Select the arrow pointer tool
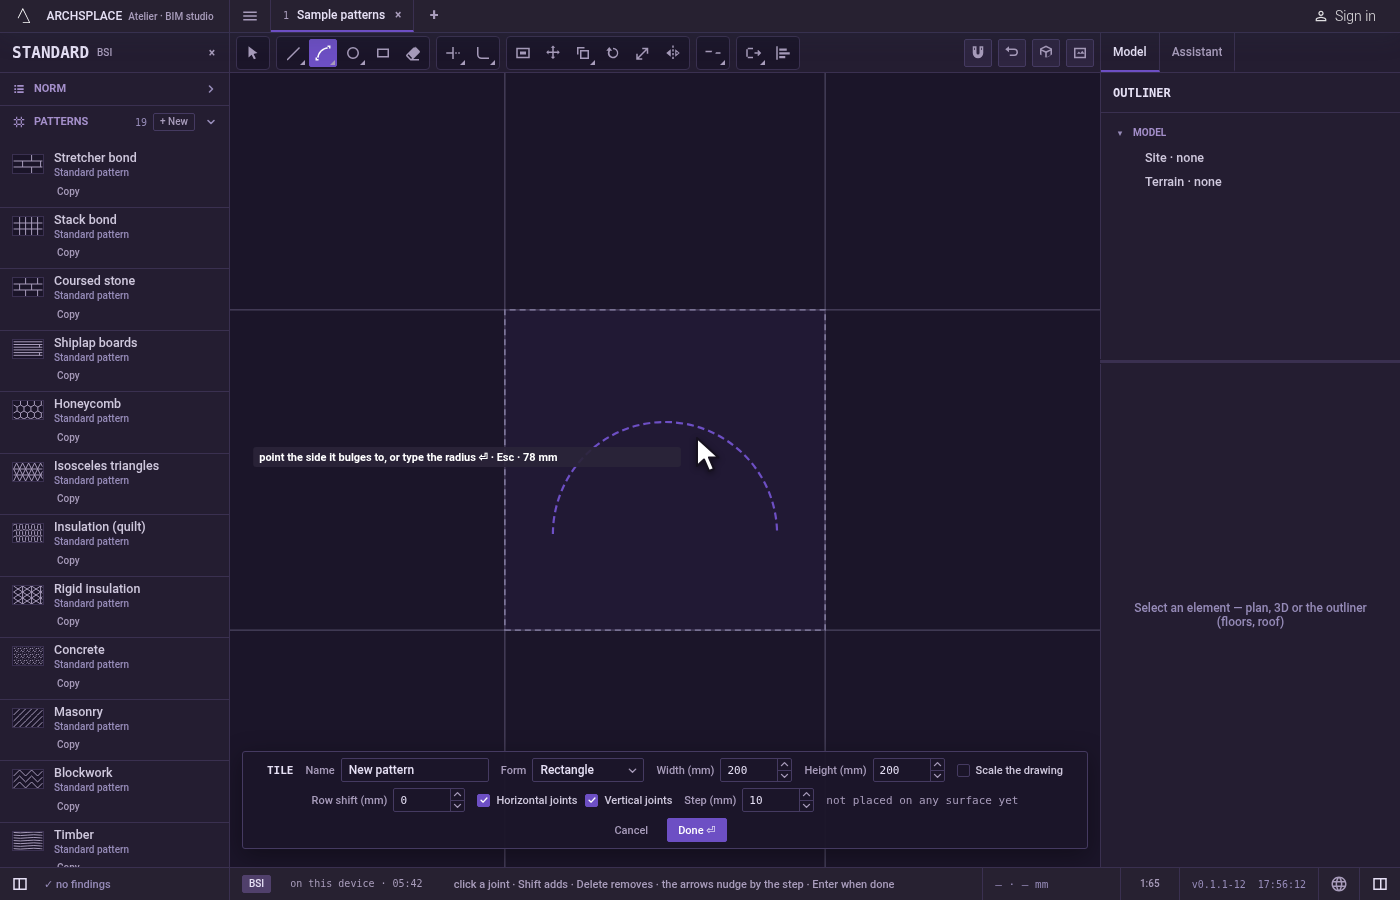The height and width of the screenshot is (900, 1400). [x=252, y=53]
